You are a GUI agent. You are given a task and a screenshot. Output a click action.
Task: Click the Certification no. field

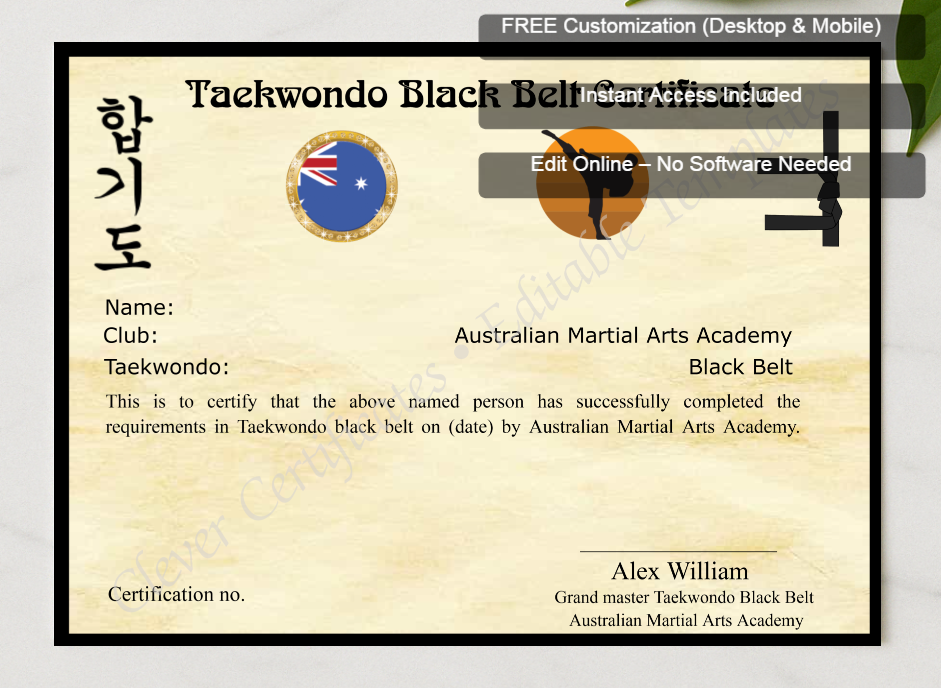[175, 594]
